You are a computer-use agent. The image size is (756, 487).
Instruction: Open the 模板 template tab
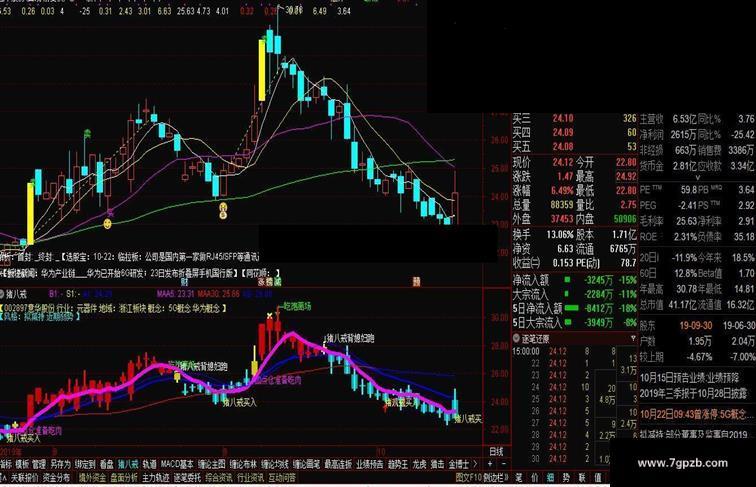pos(22,464)
